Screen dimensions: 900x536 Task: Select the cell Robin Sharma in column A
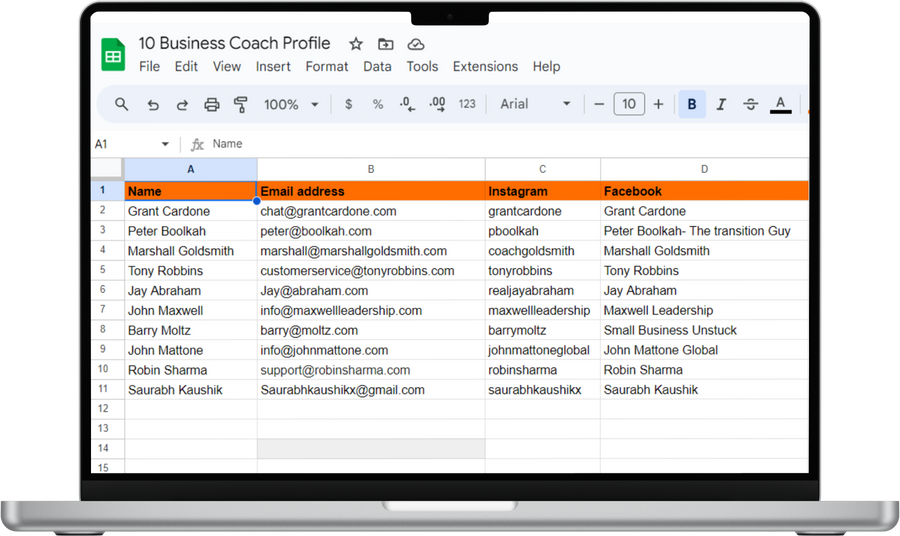(x=191, y=370)
